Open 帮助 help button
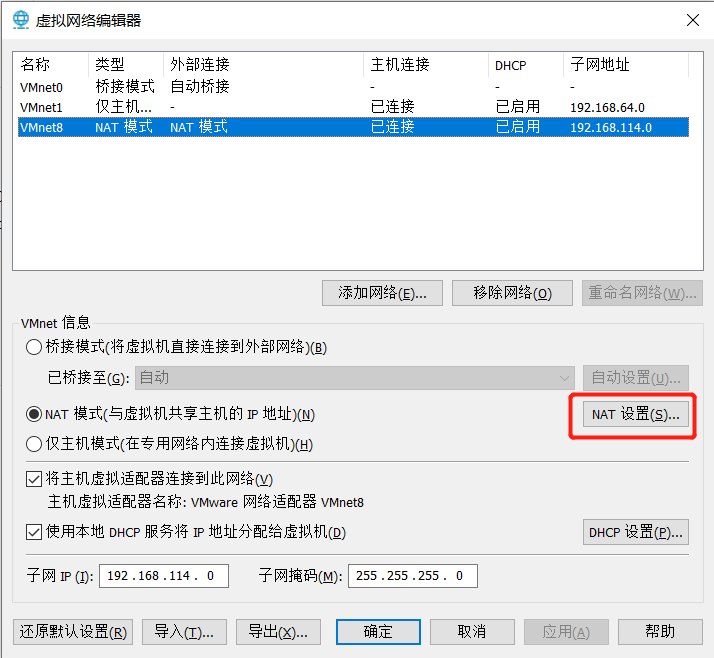 click(x=660, y=632)
